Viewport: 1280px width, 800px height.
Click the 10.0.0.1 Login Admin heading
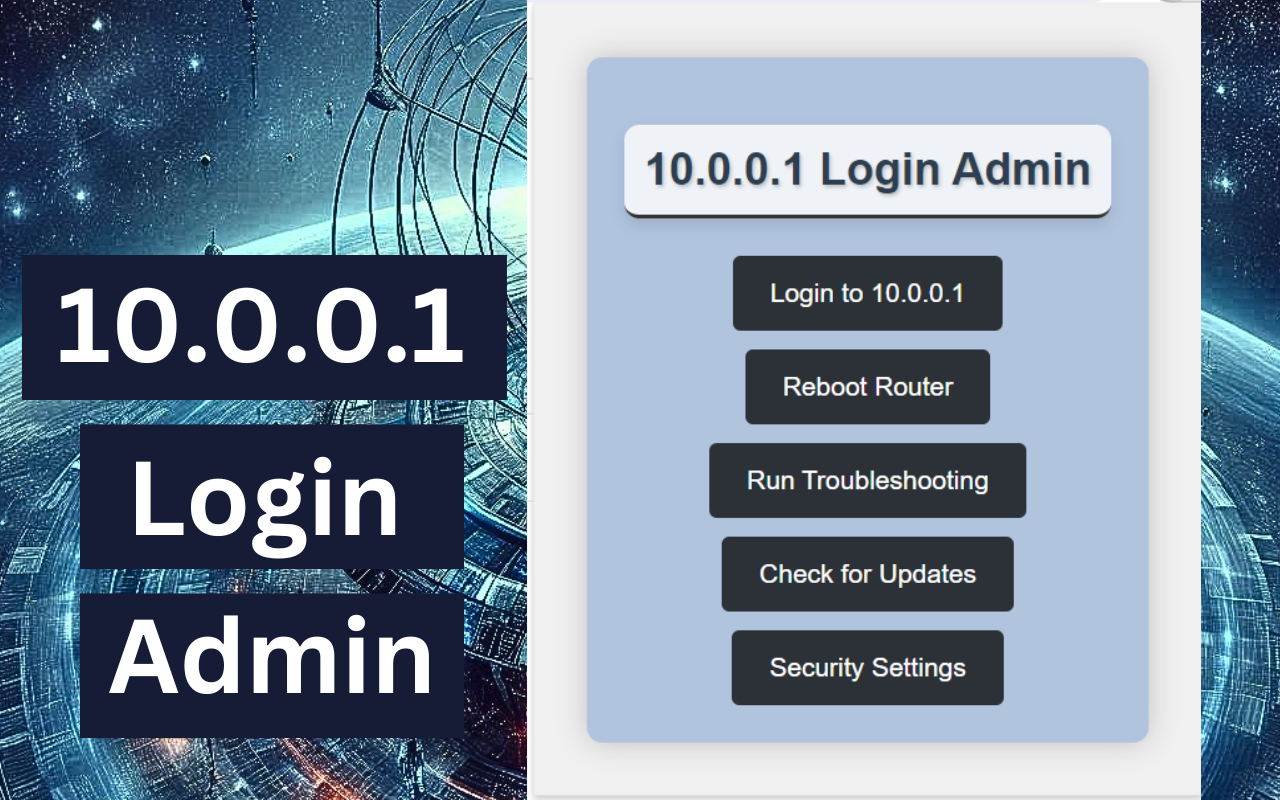tap(867, 168)
